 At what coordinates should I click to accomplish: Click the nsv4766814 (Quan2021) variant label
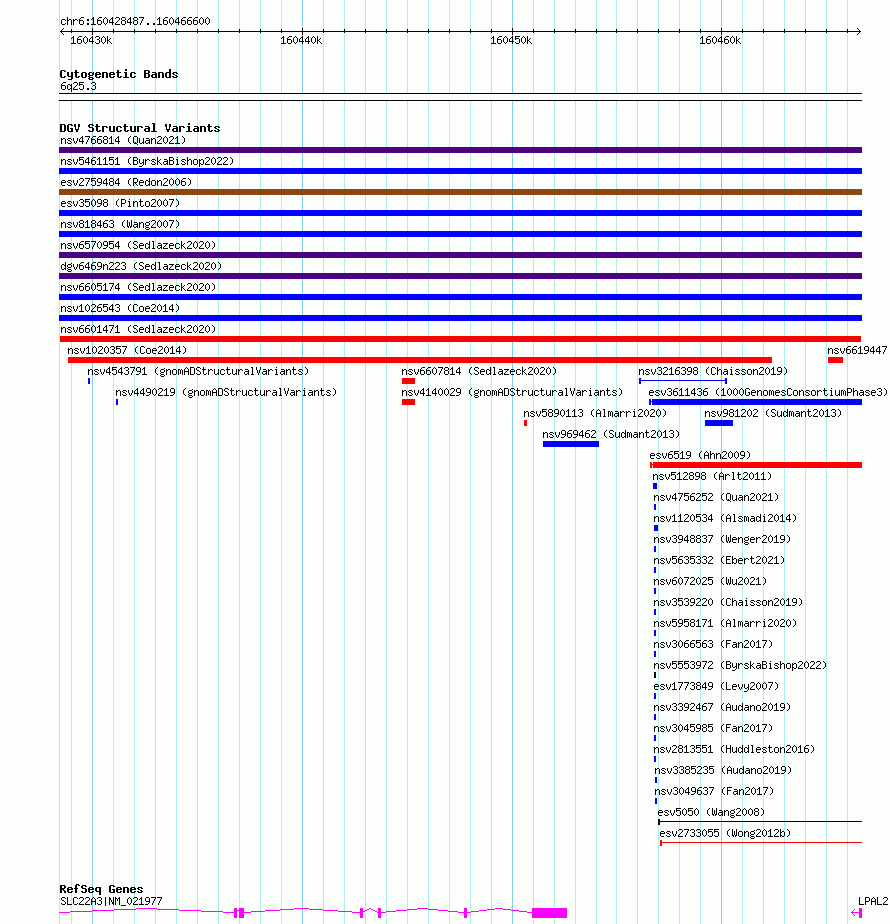tap(123, 140)
